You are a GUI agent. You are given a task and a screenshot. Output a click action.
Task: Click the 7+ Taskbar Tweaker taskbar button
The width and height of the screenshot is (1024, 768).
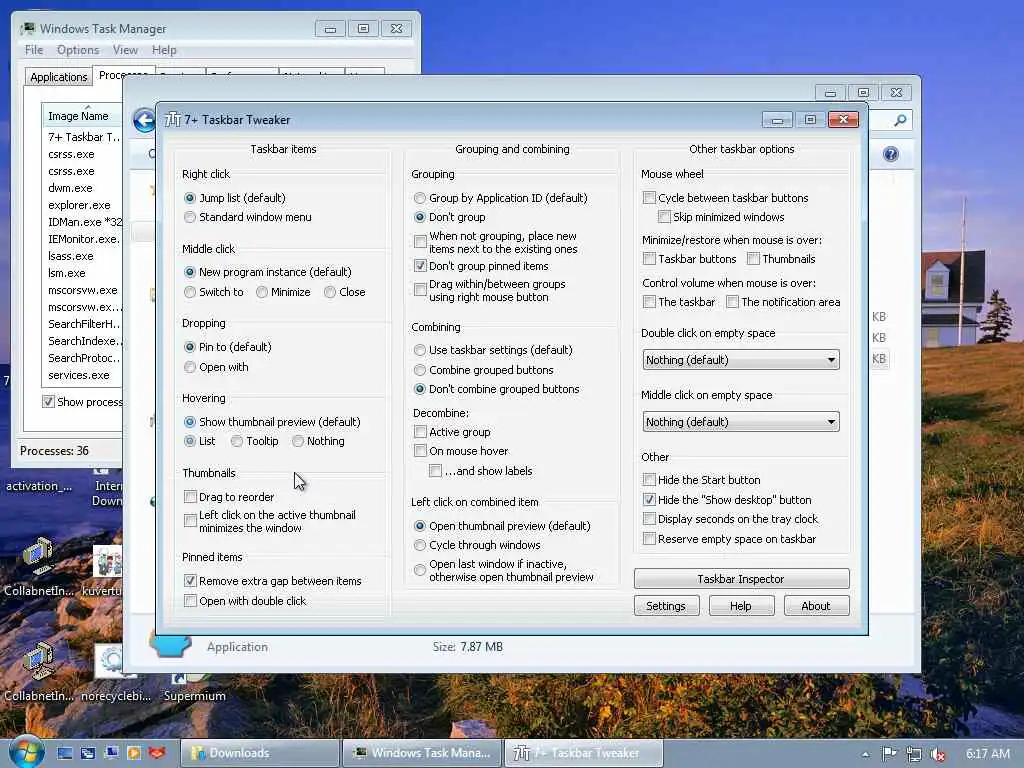pos(584,753)
